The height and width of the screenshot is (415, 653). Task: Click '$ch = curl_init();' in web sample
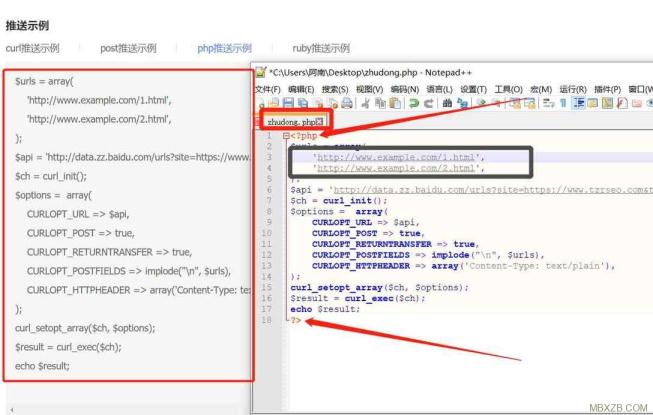pyautogui.click(x=51, y=176)
